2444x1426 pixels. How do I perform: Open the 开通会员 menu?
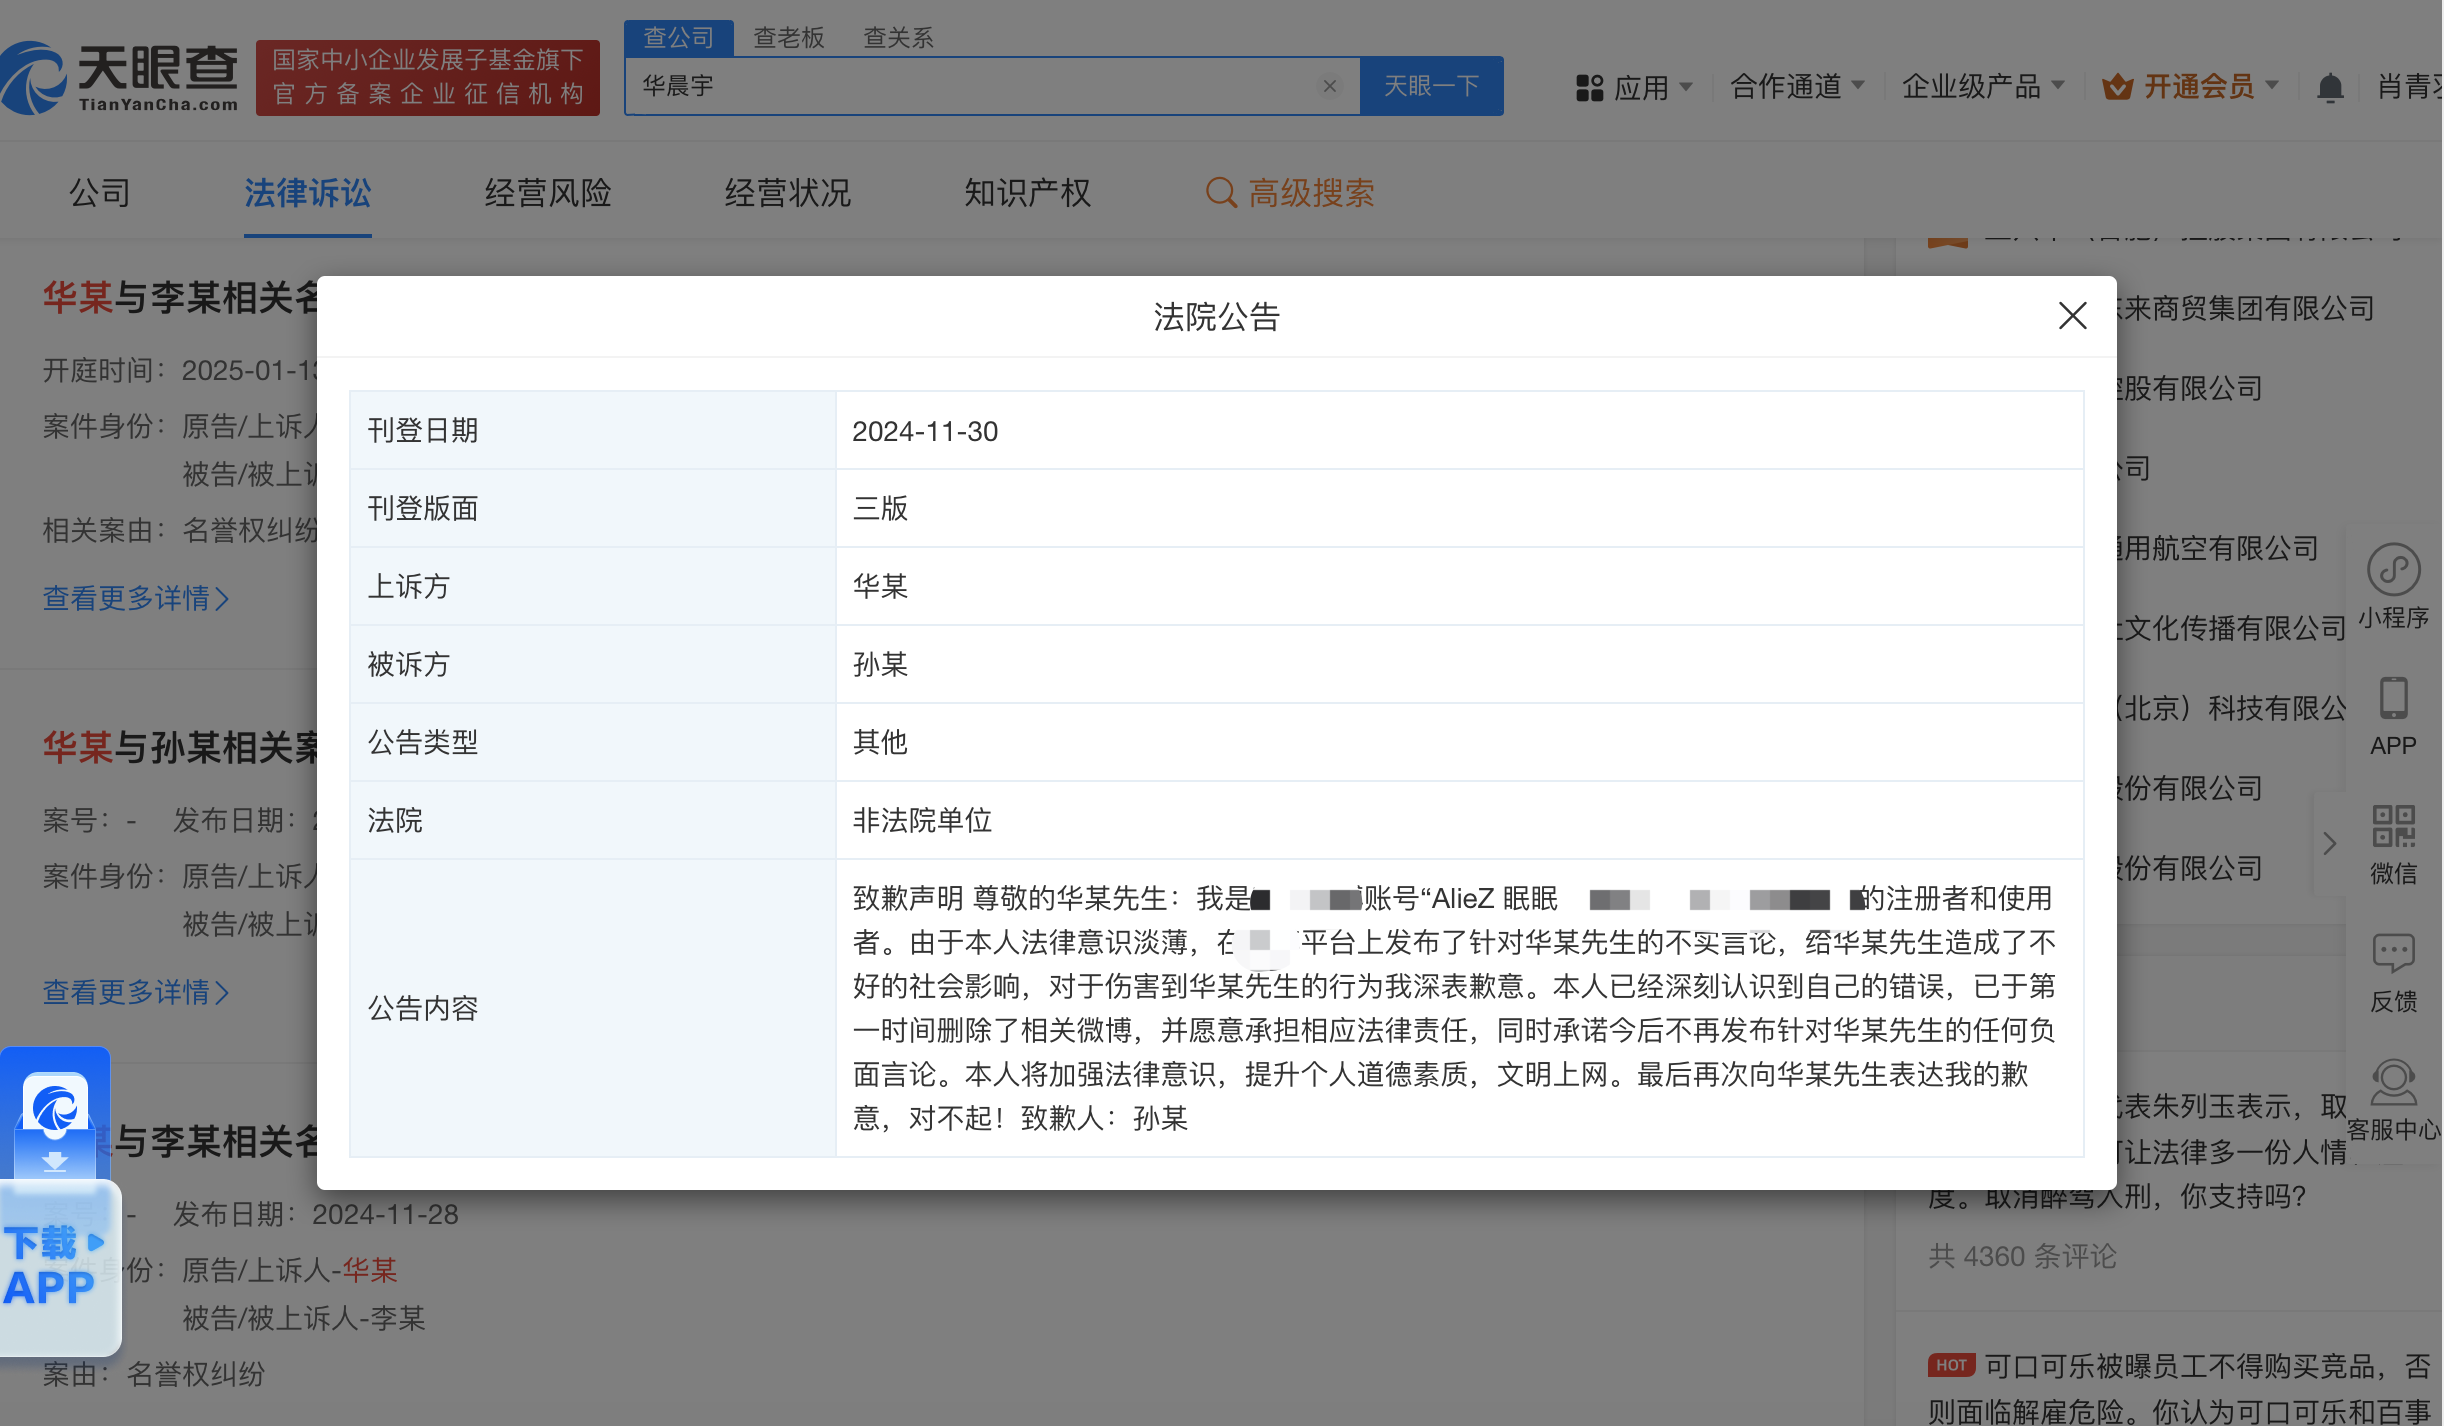pyautogui.click(x=2198, y=87)
